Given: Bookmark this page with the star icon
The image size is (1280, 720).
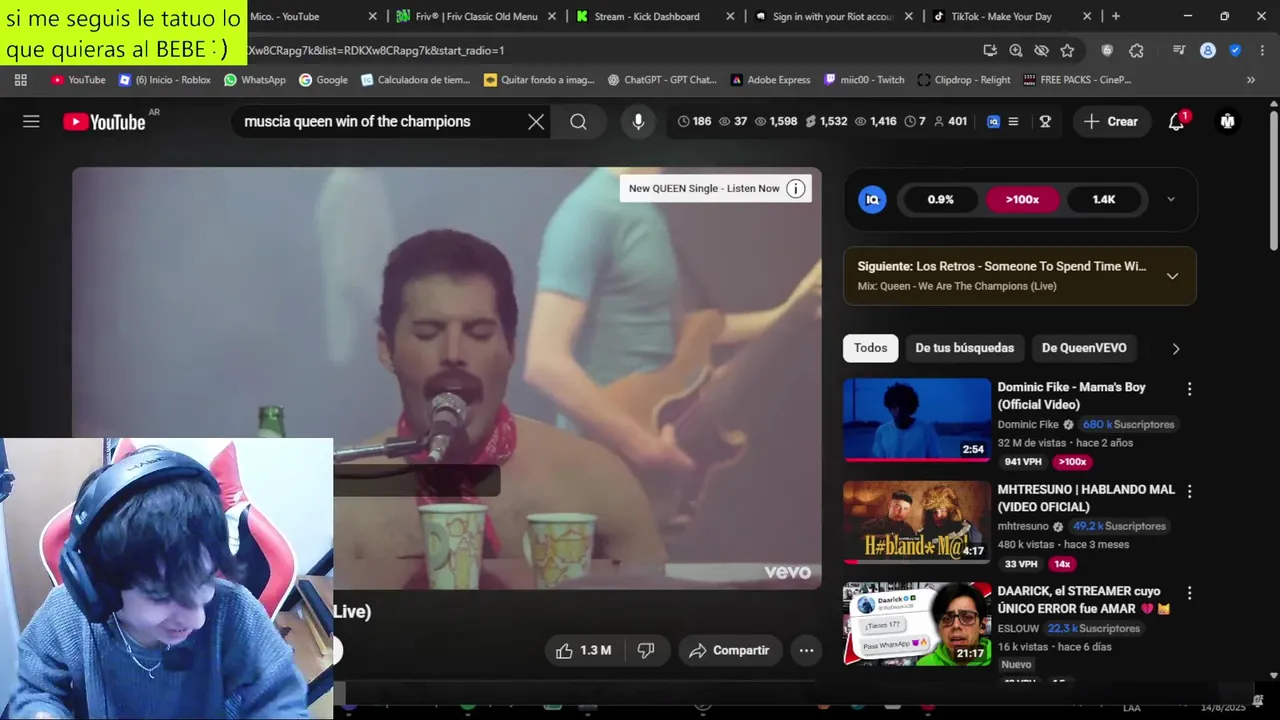Looking at the screenshot, I should (1067, 51).
